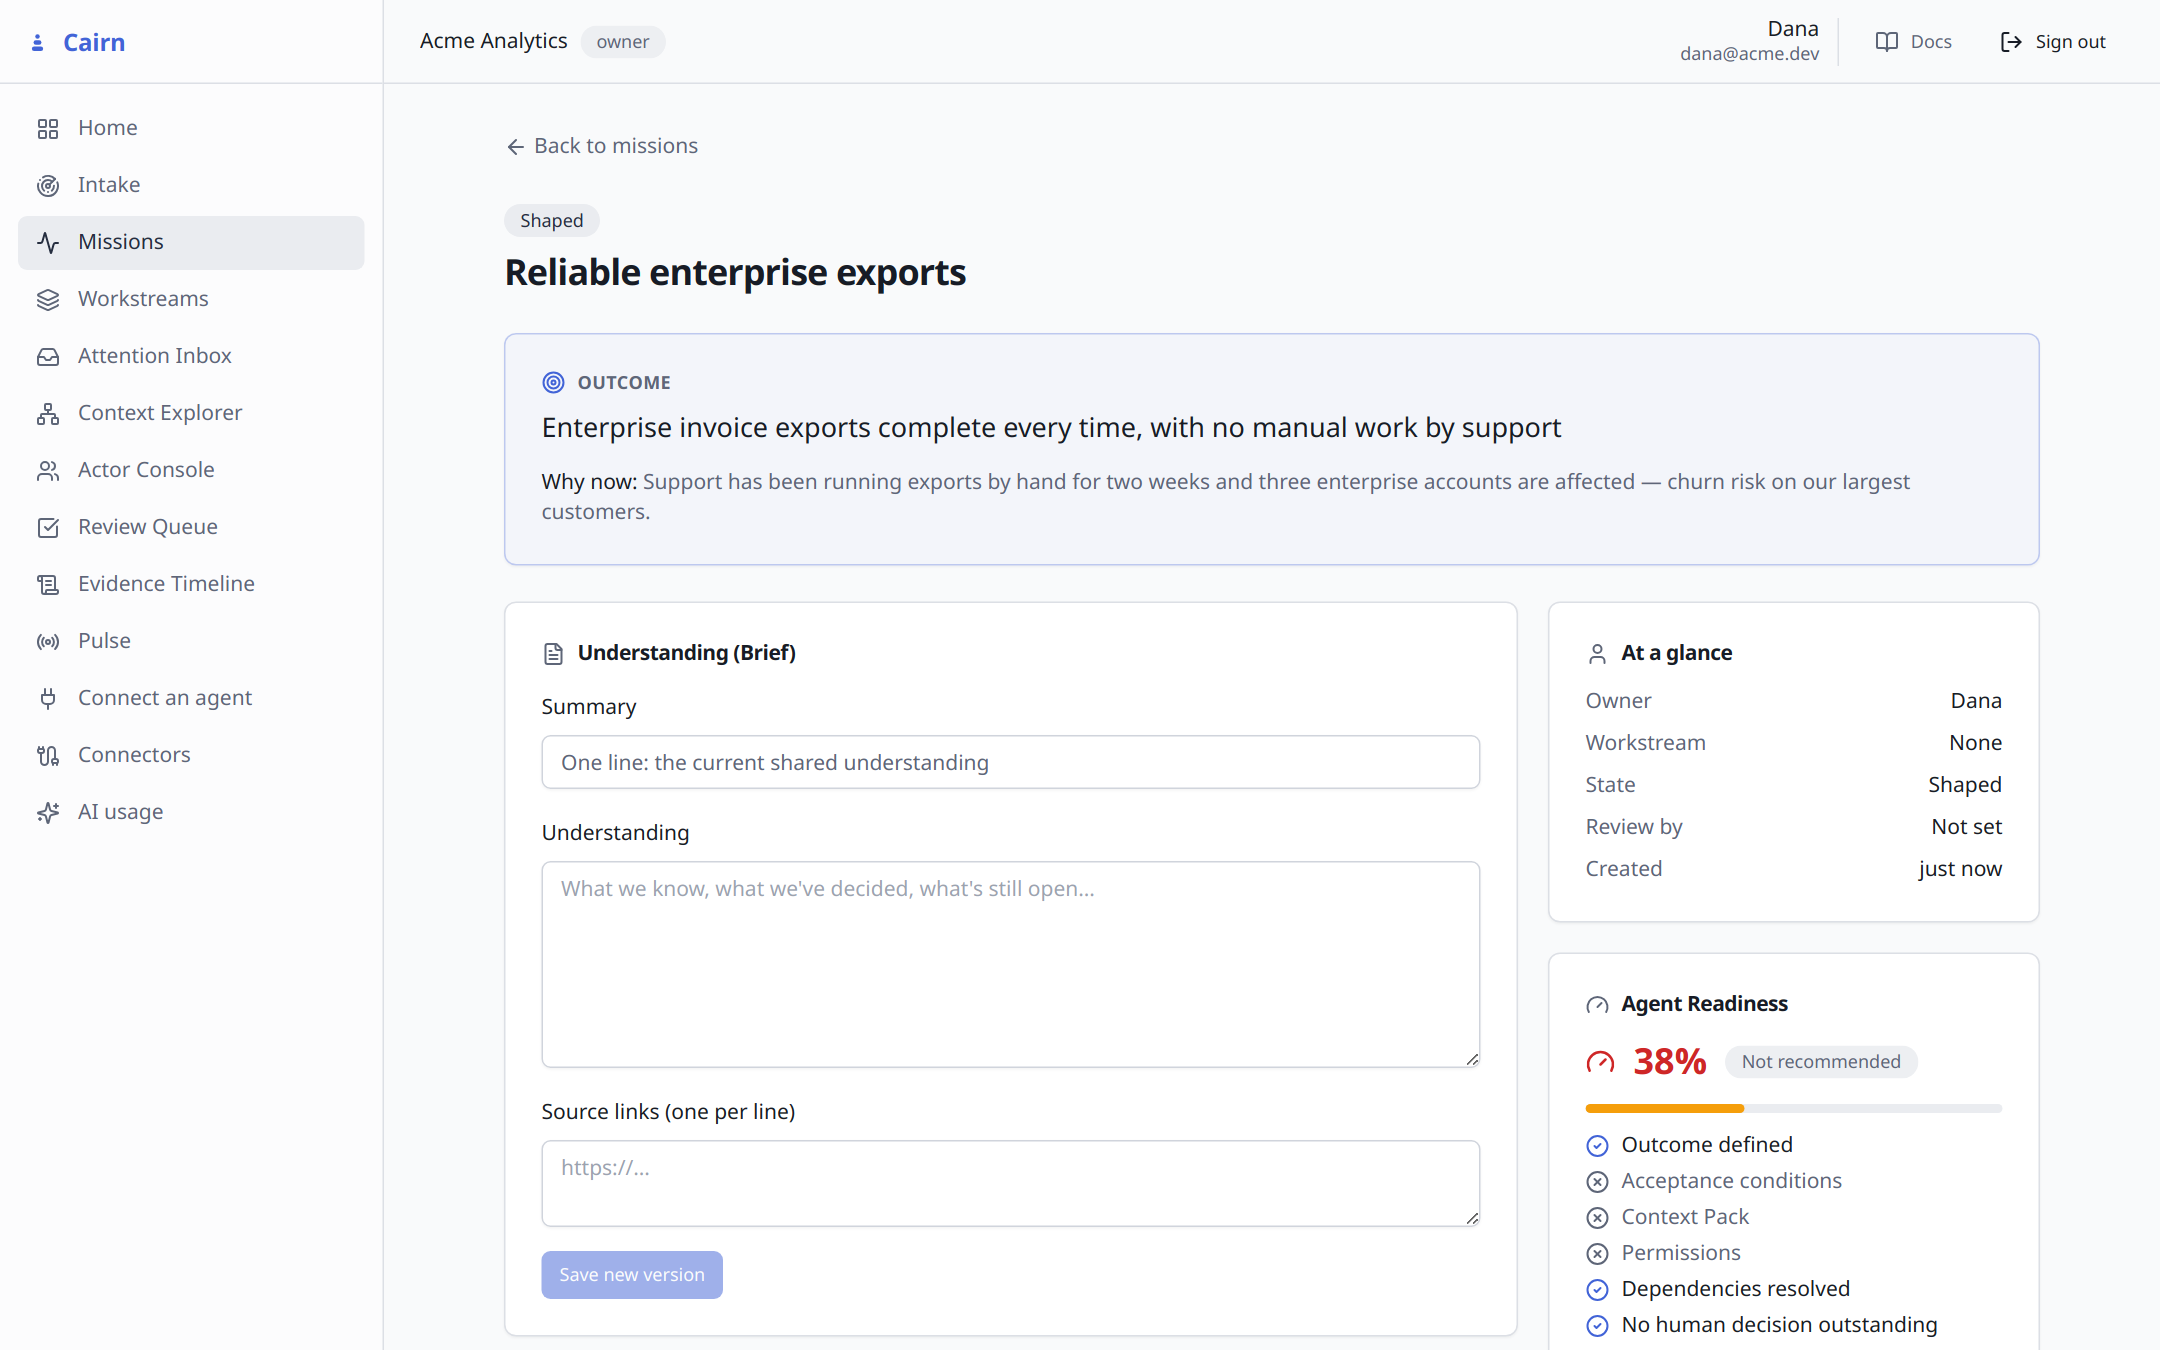Click the AI usage sparkles icon
The height and width of the screenshot is (1350, 2160).
[x=48, y=813]
